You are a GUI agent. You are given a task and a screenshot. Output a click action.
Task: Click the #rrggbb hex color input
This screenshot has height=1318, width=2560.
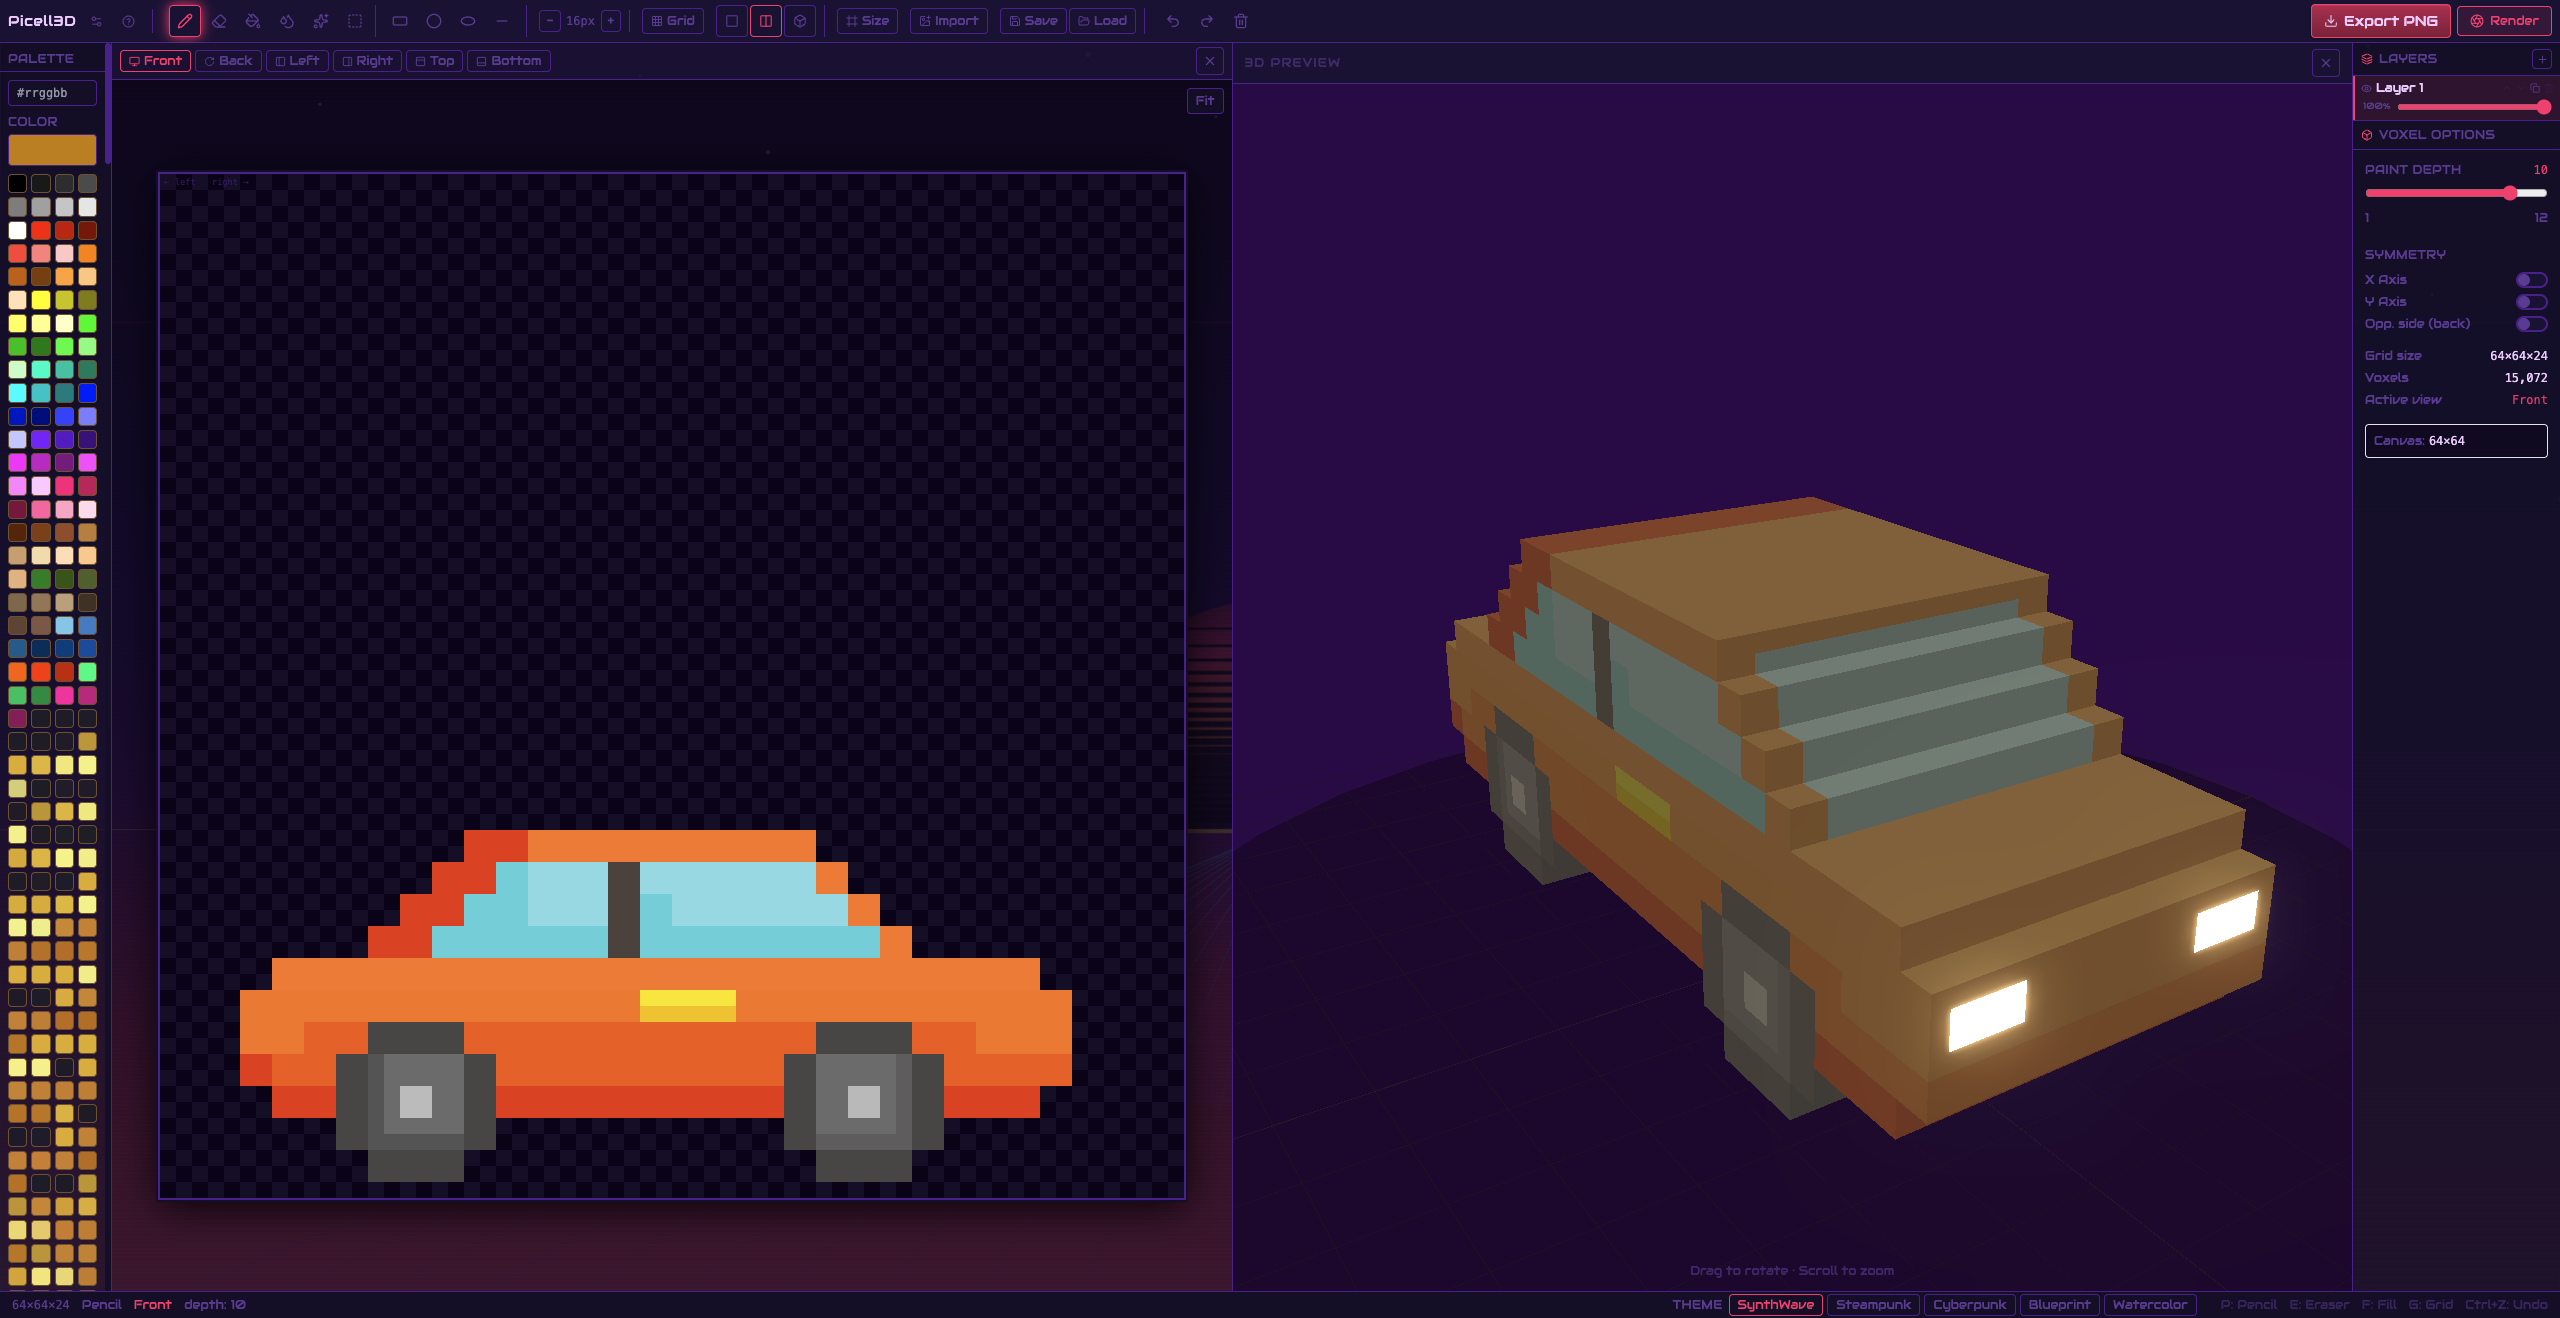[52, 93]
